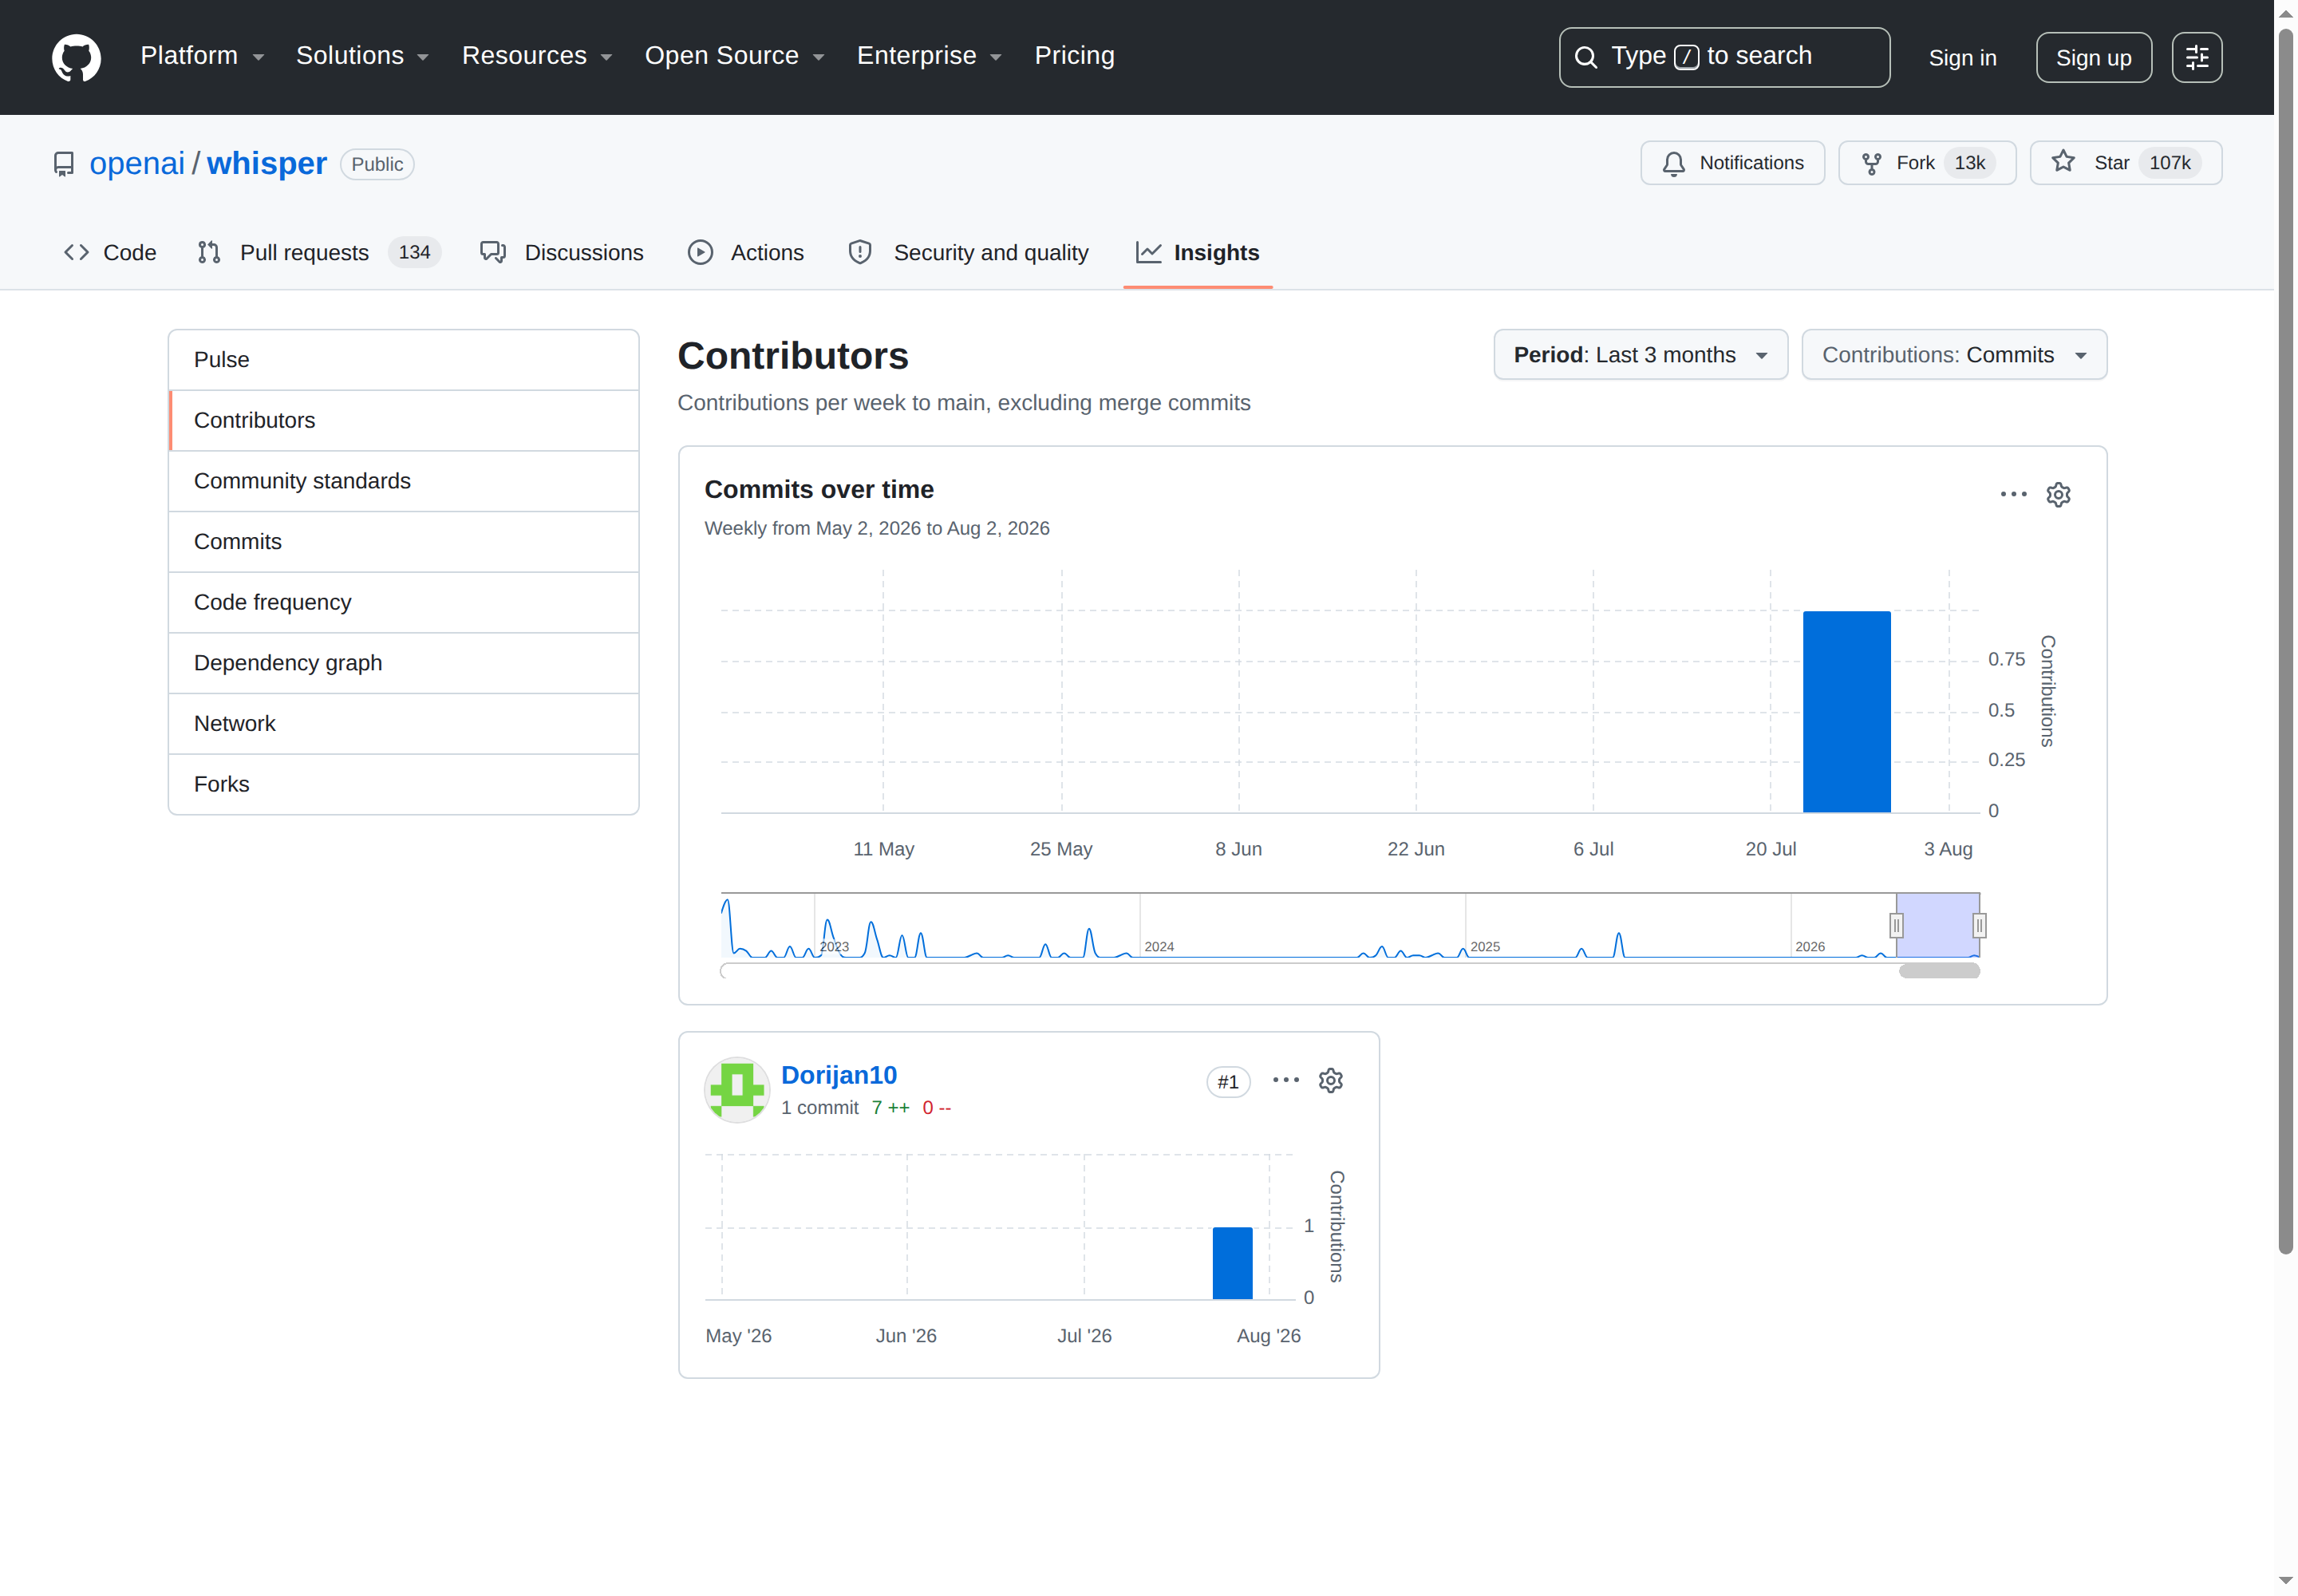Click the search input field

(1724, 57)
